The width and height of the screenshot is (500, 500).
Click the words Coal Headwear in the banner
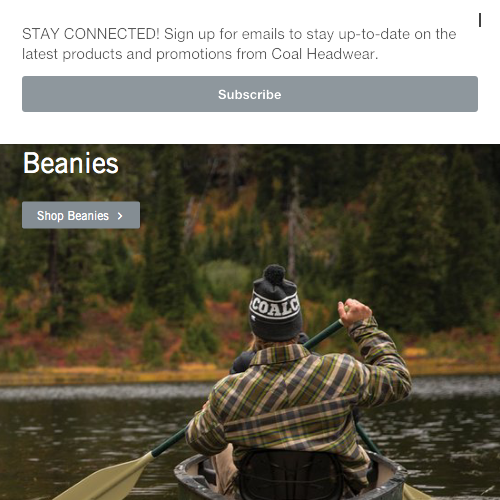click(x=324, y=54)
